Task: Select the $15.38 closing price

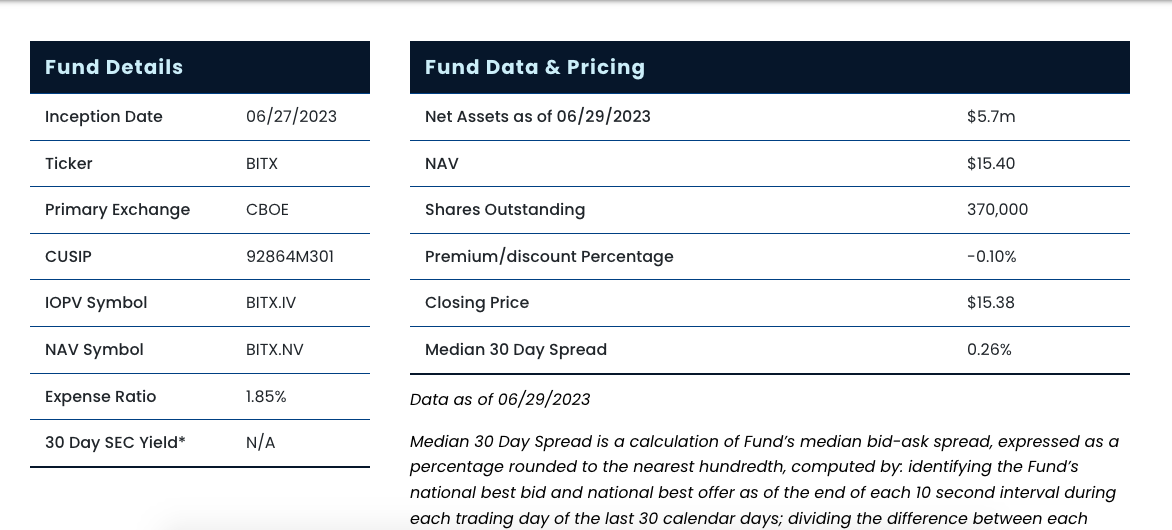Action: click(x=991, y=302)
